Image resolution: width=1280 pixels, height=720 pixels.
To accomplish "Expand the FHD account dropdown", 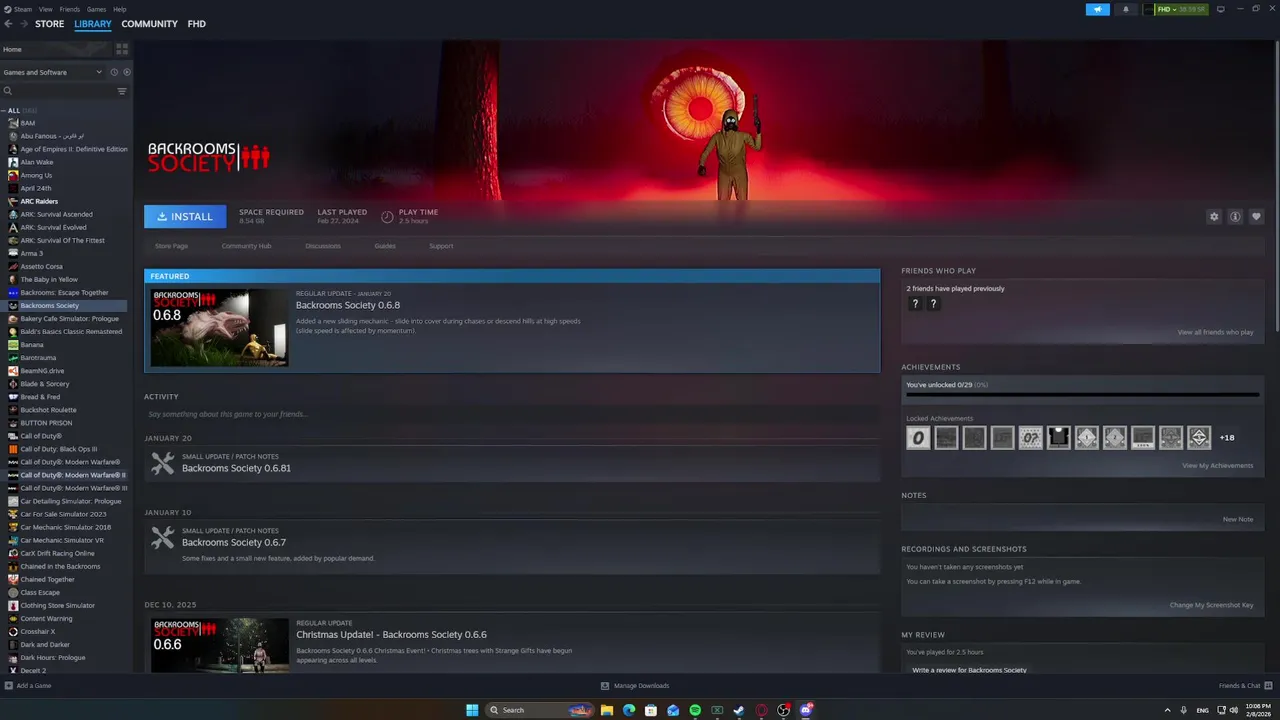I will coord(1181,9).
